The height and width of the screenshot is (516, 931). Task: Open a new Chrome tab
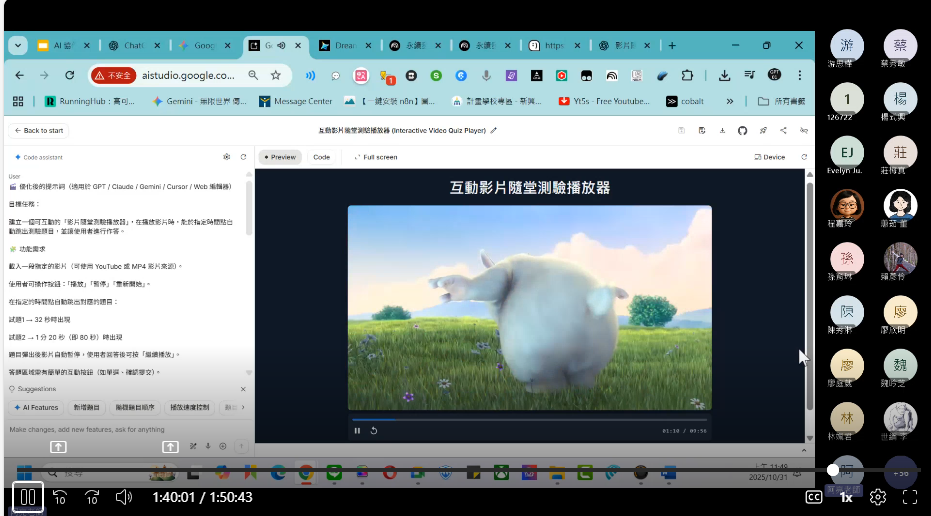672,46
